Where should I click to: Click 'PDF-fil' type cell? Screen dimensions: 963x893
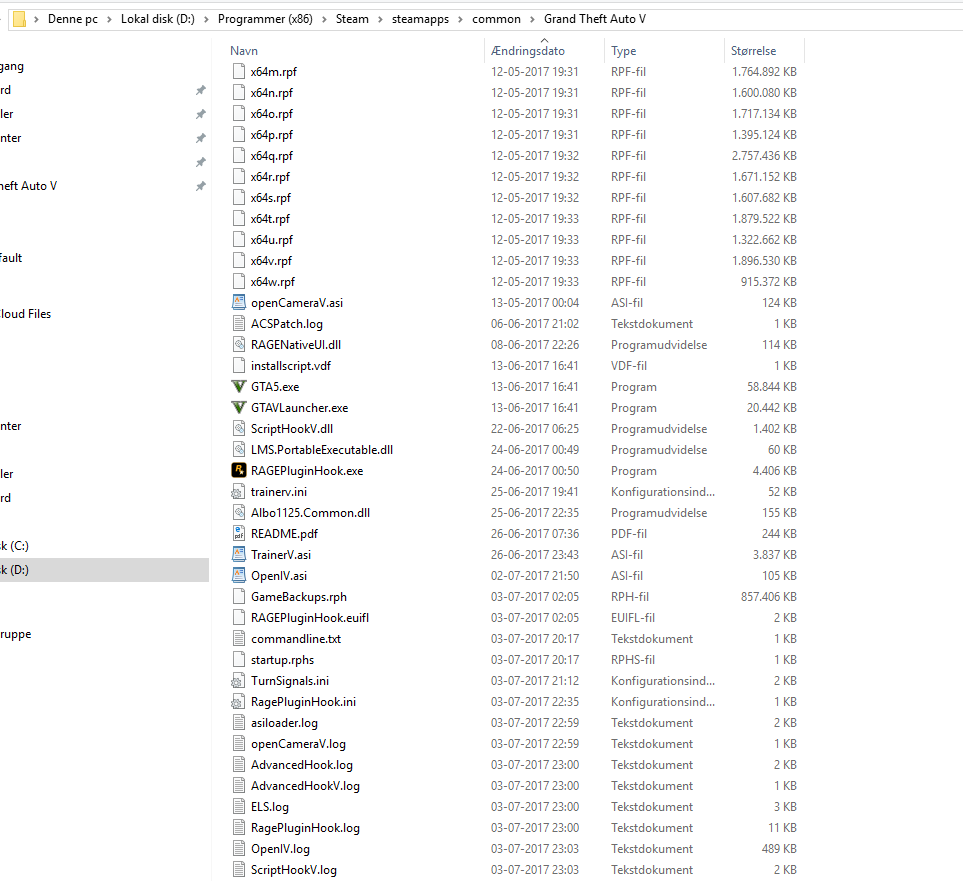tap(629, 534)
